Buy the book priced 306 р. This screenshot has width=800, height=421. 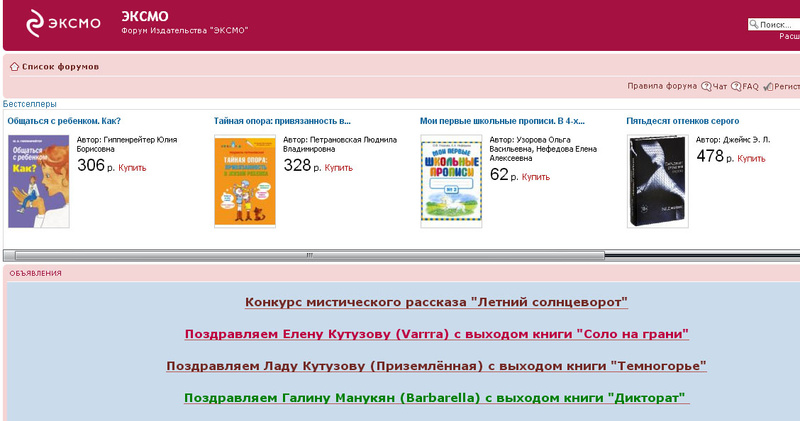(x=132, y=168)
